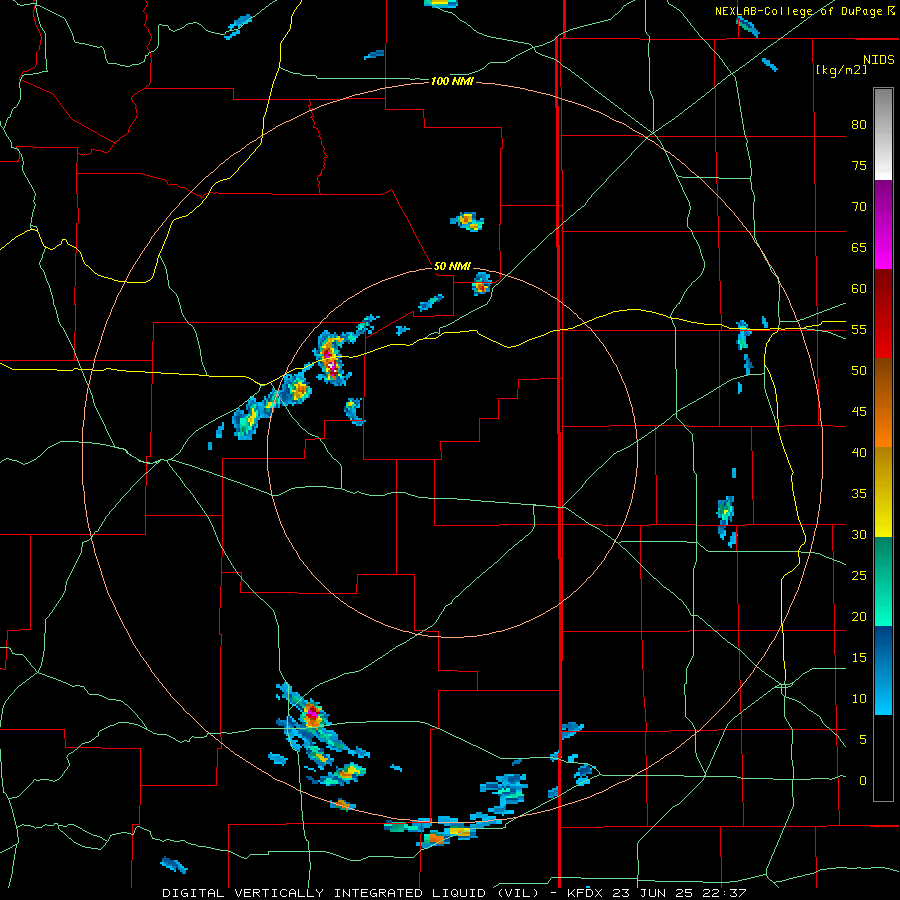
Task: Click the 65 value on color scale
Action: pos(859,247)
